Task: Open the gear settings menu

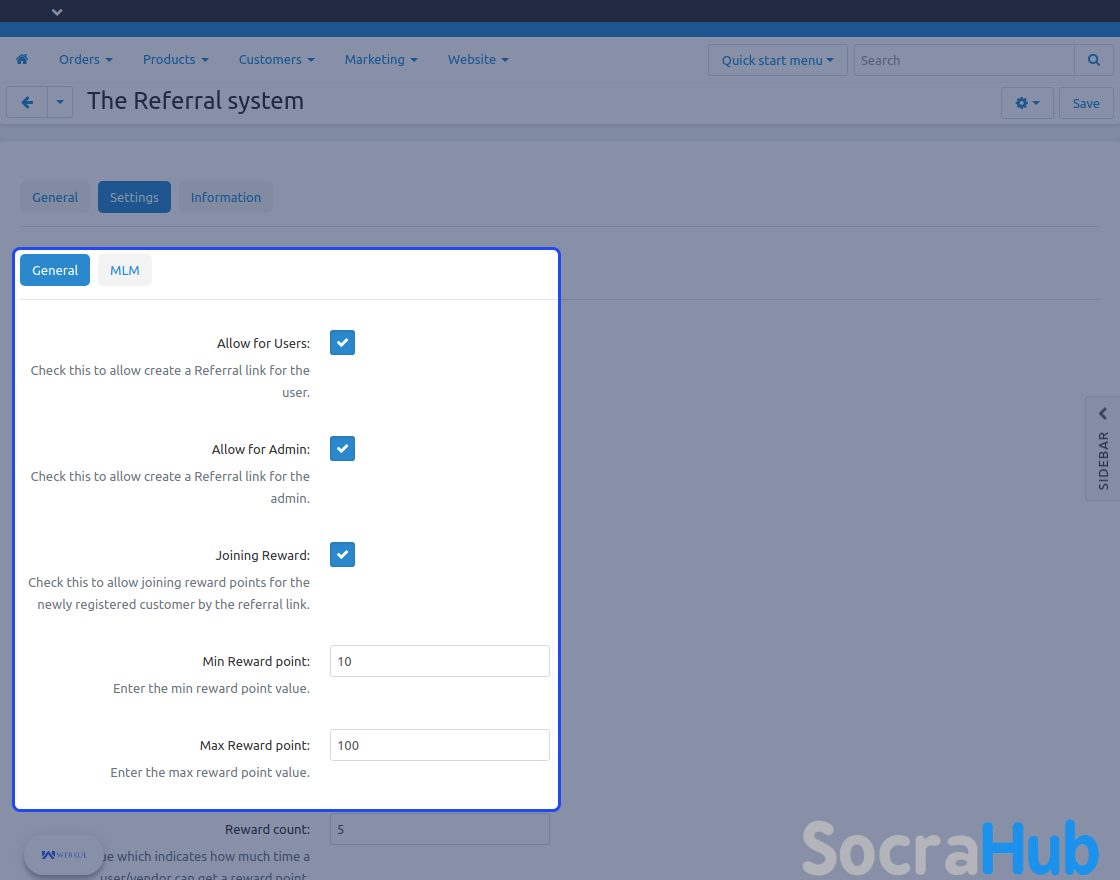Action: coord(1027,103)
